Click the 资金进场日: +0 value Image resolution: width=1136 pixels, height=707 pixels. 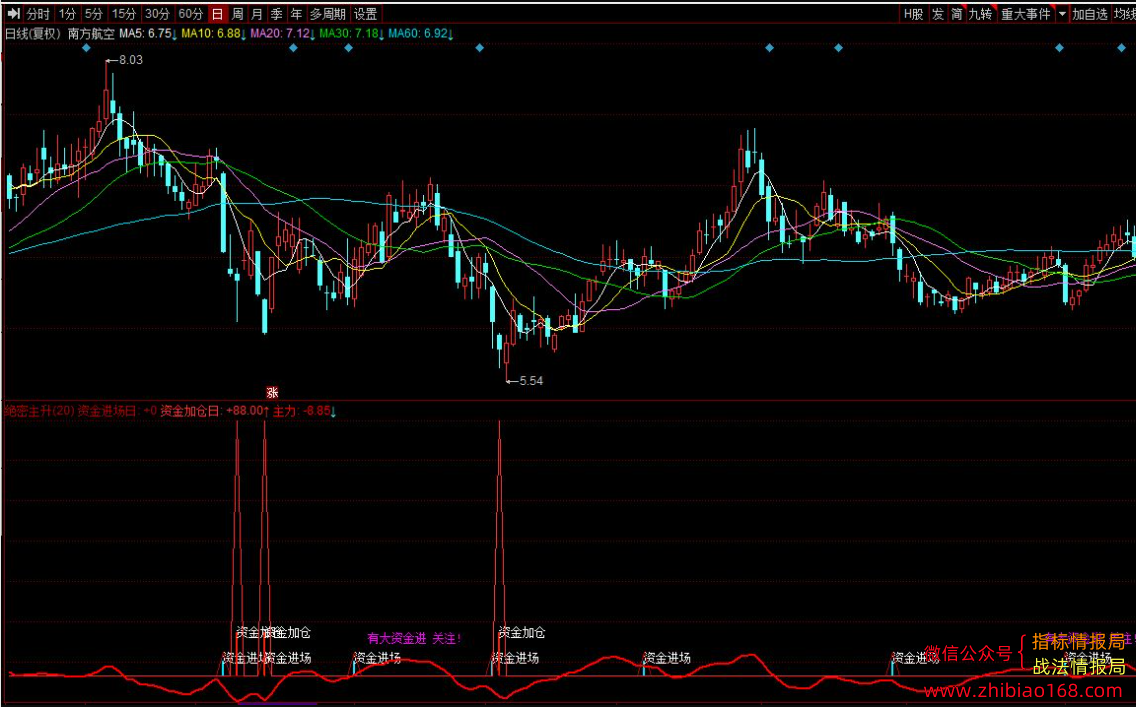[x=117, y=411]
